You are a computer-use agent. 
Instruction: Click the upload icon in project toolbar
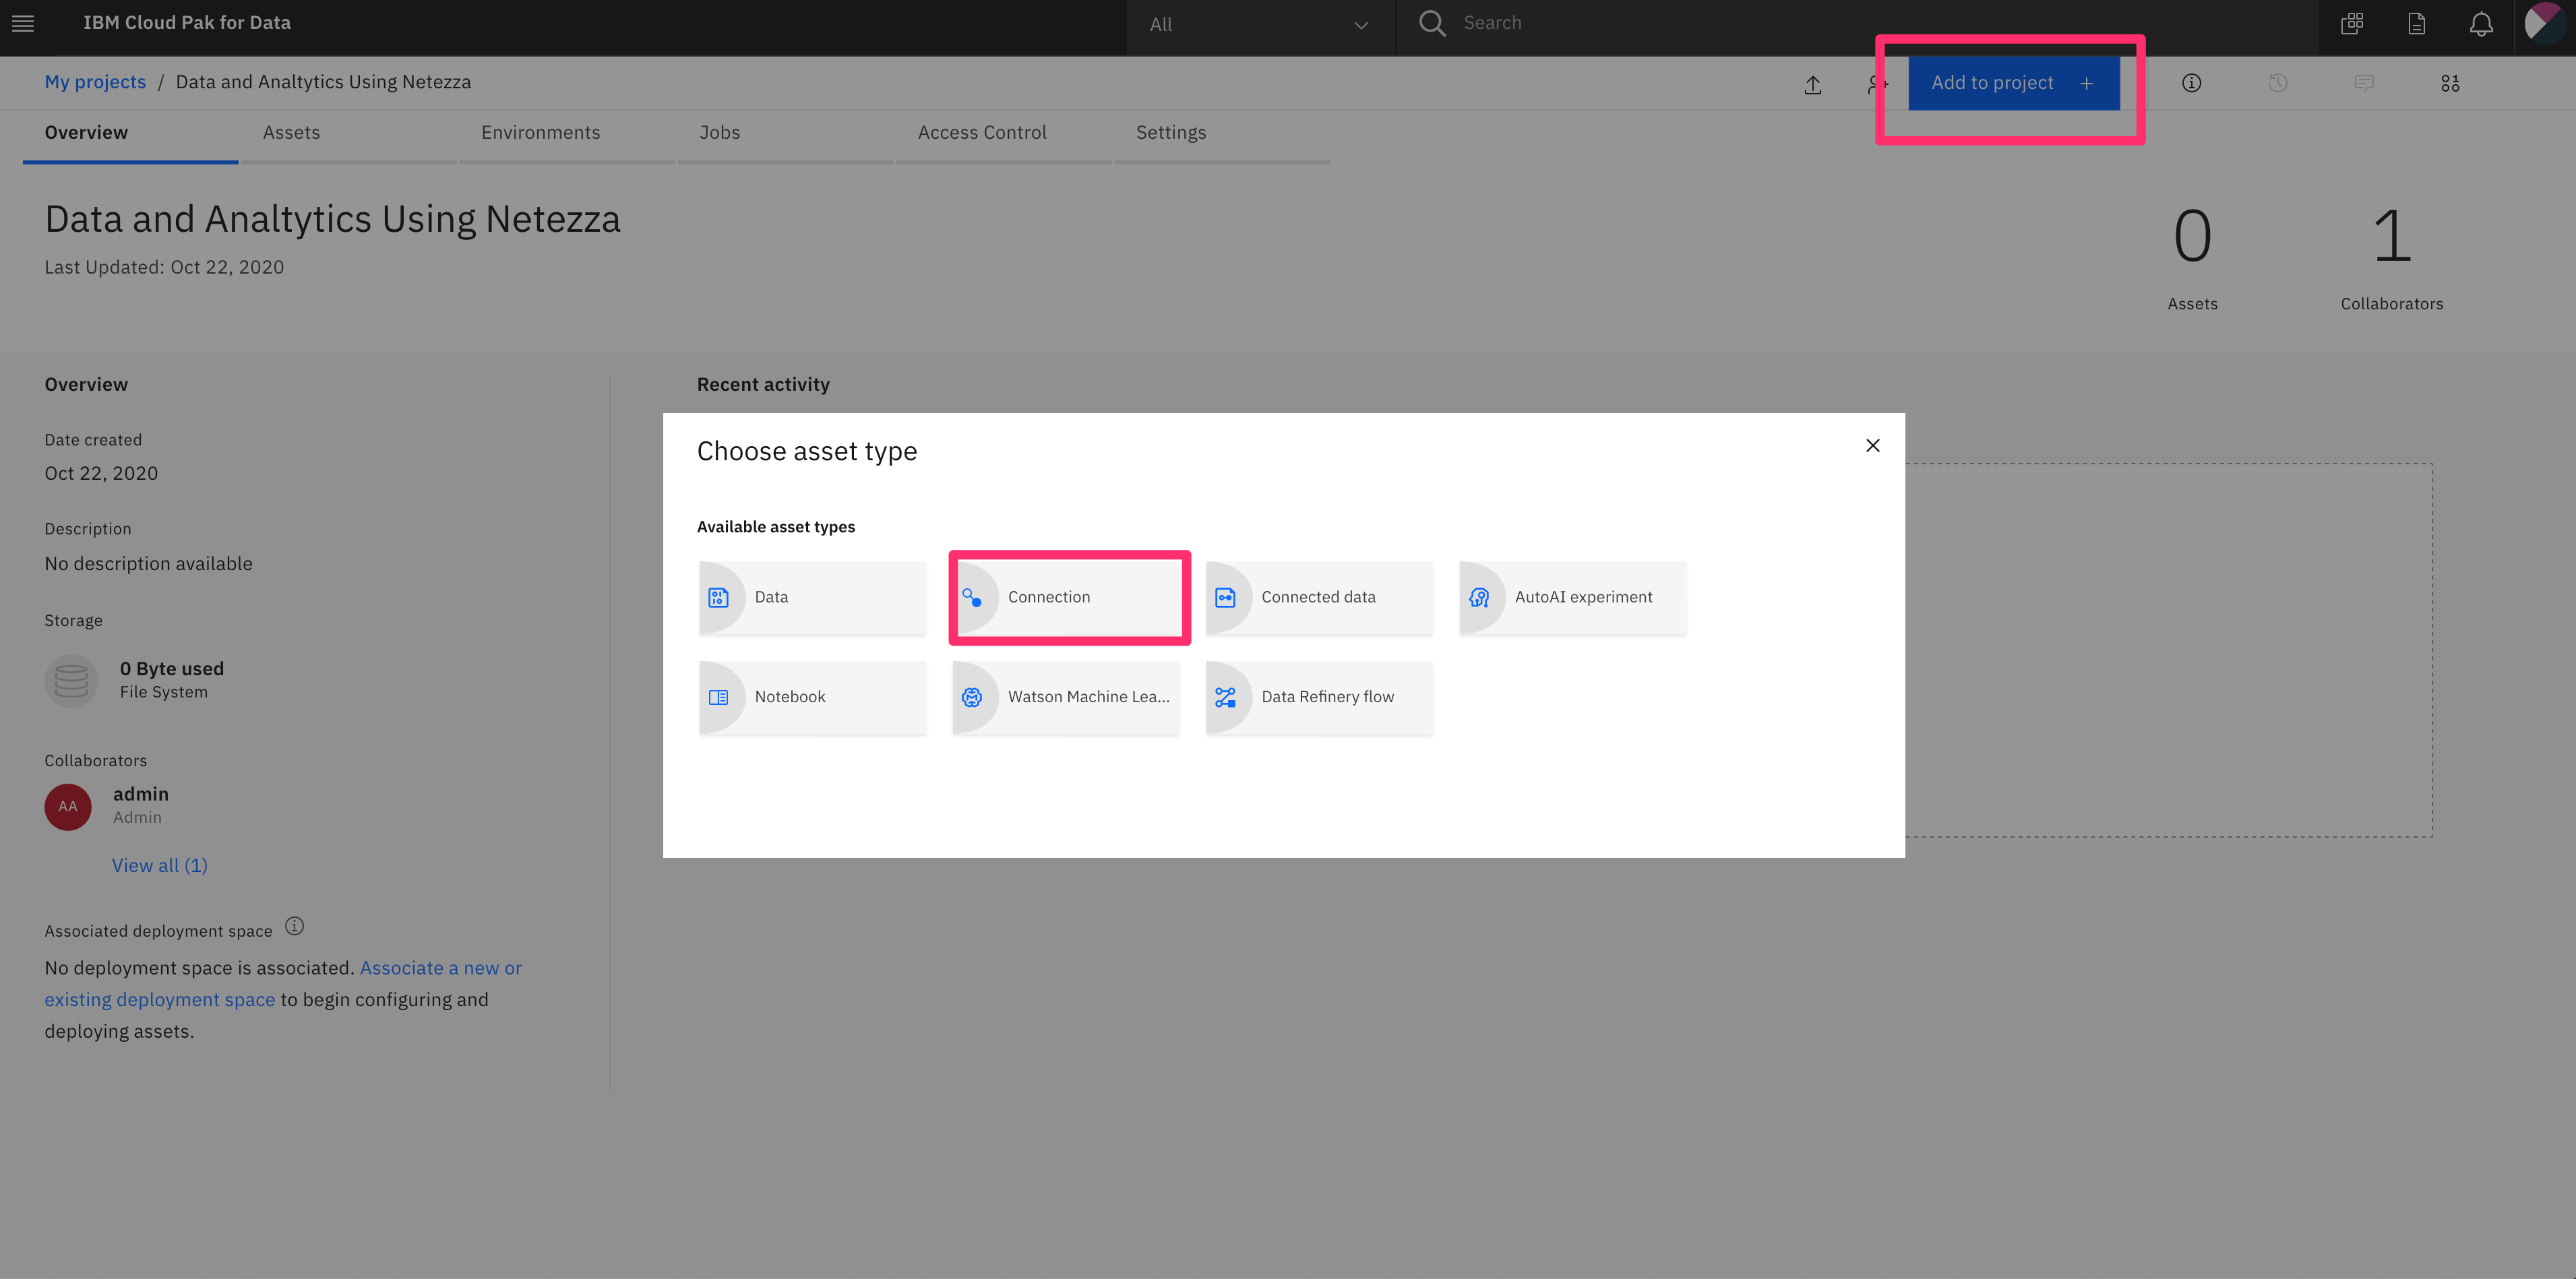[x=1812, y=85]
